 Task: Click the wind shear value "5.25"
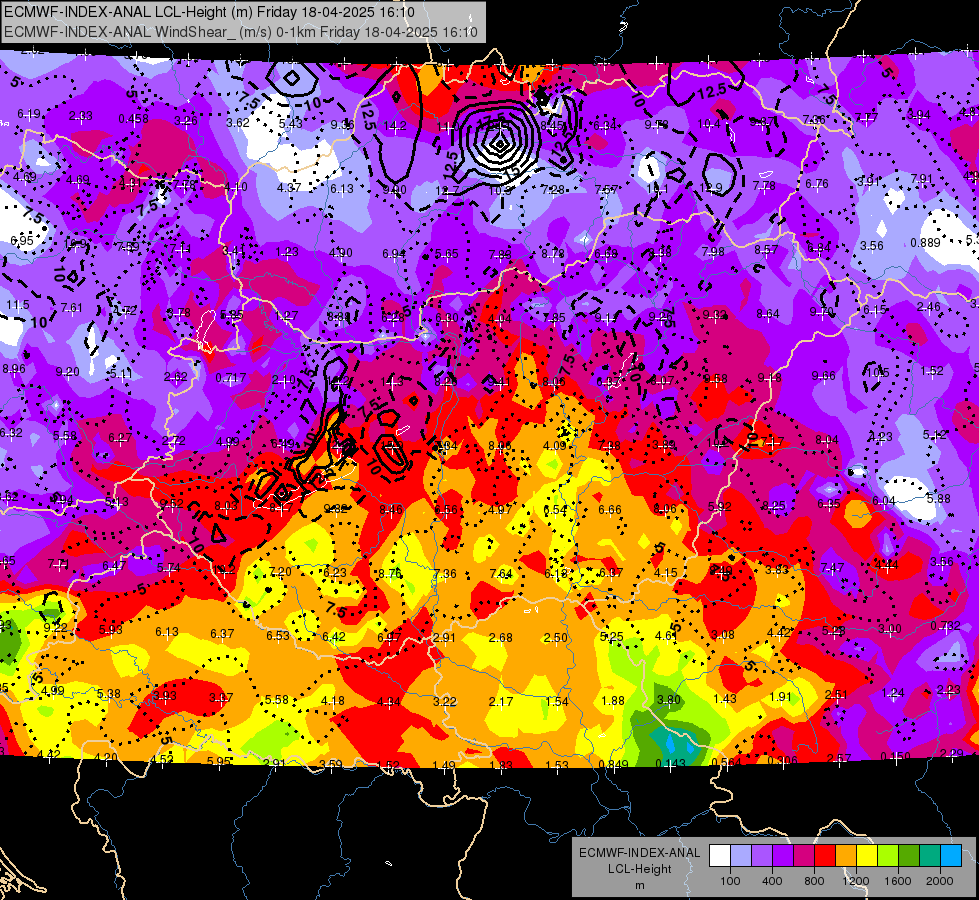click(x=611, y=636)
